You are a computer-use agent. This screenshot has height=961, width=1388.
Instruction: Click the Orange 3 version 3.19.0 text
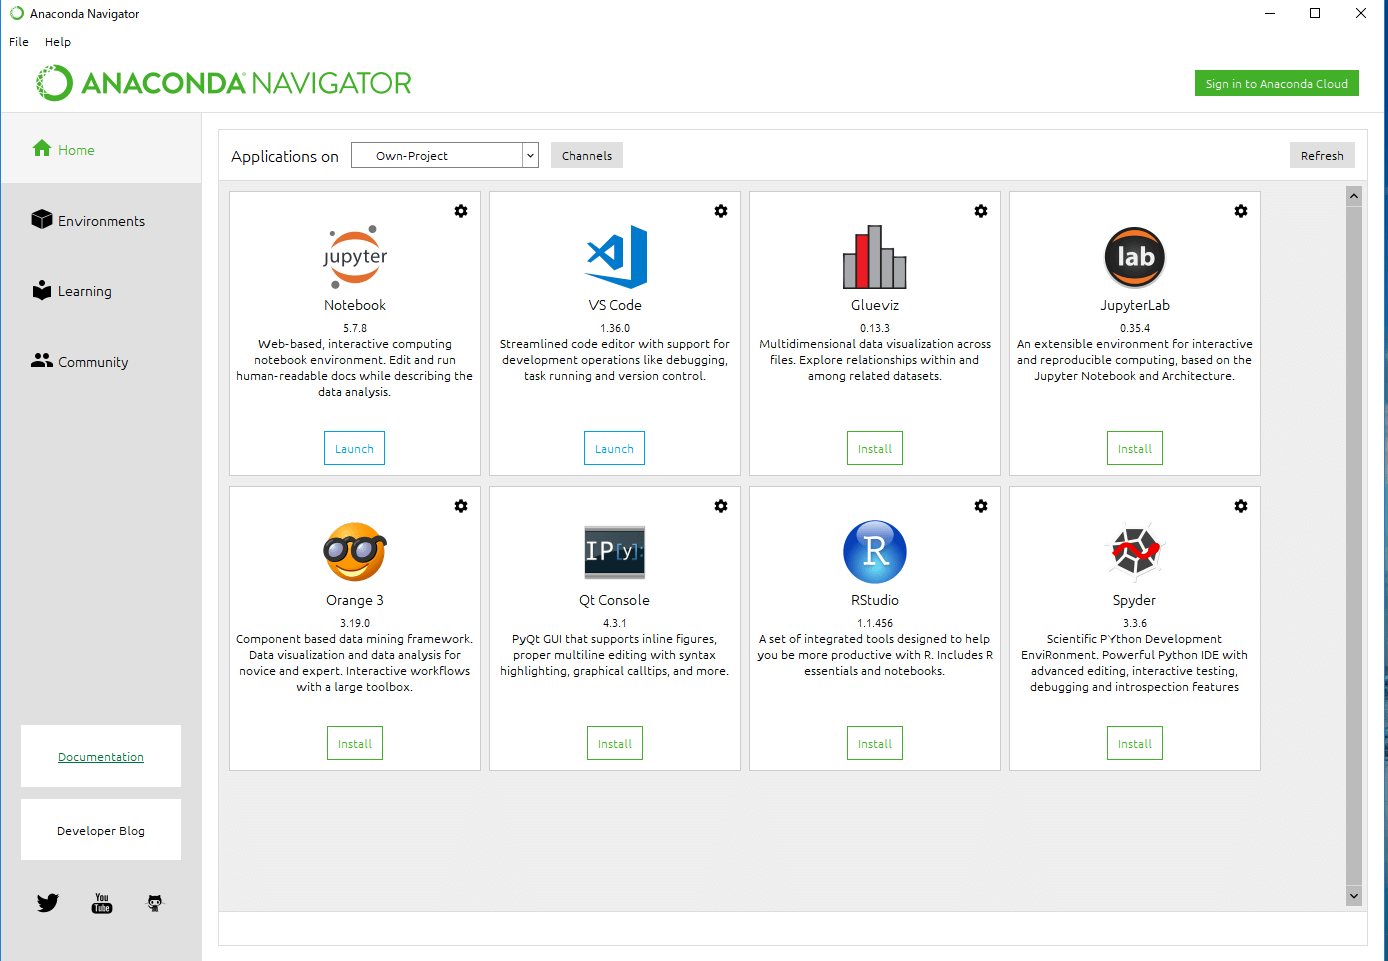[x=355, y=623]
